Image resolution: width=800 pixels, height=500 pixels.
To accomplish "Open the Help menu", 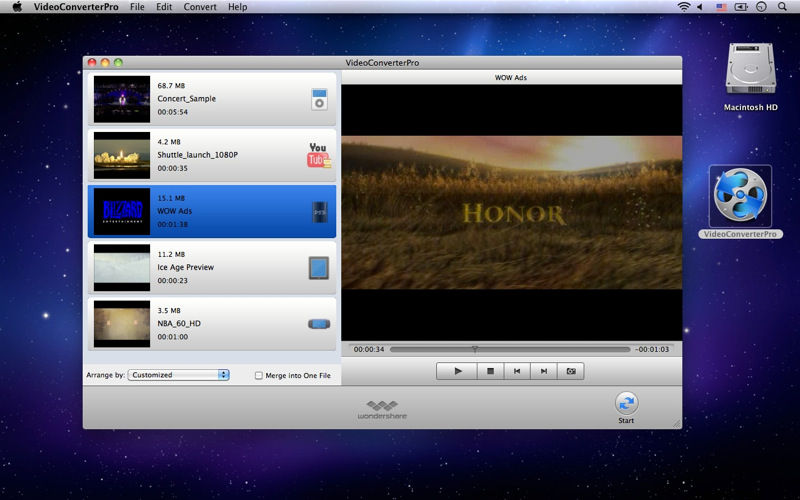I will pyautogui.click(x=238, y=7).
